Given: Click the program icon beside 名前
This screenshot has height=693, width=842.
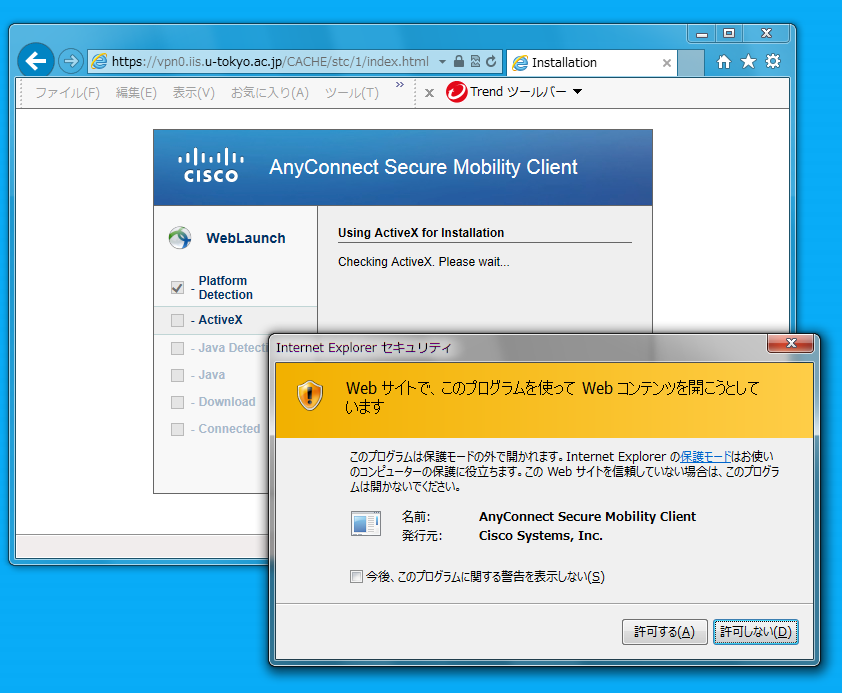Looking at the screenshot, I should click(366, 523).
